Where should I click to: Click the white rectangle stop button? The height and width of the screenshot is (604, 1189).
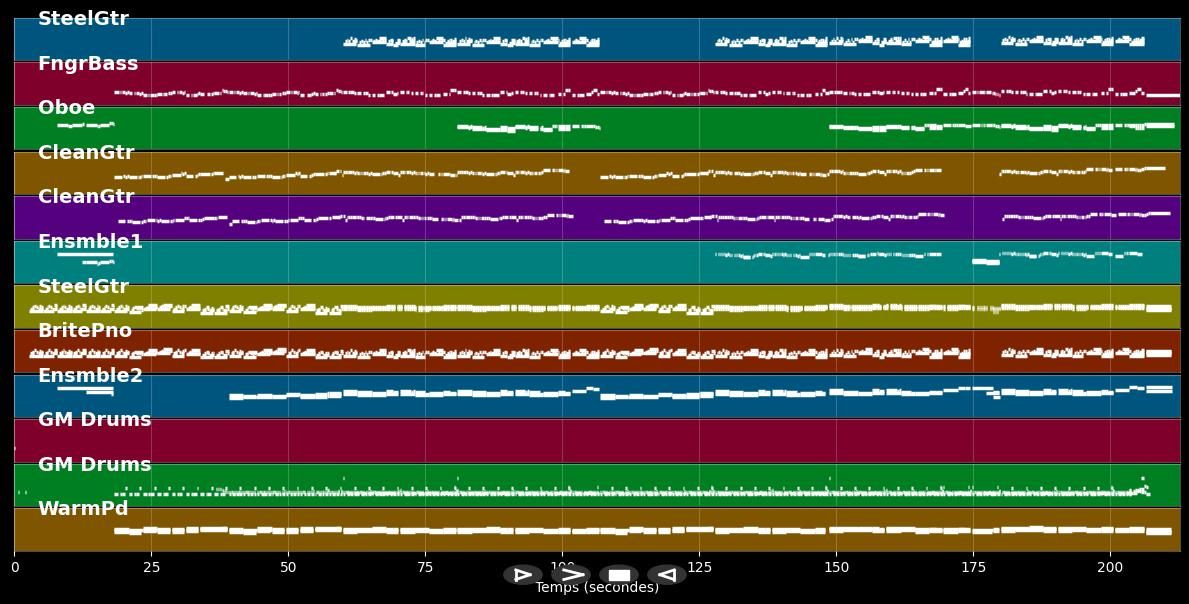(x=619, y=575)
